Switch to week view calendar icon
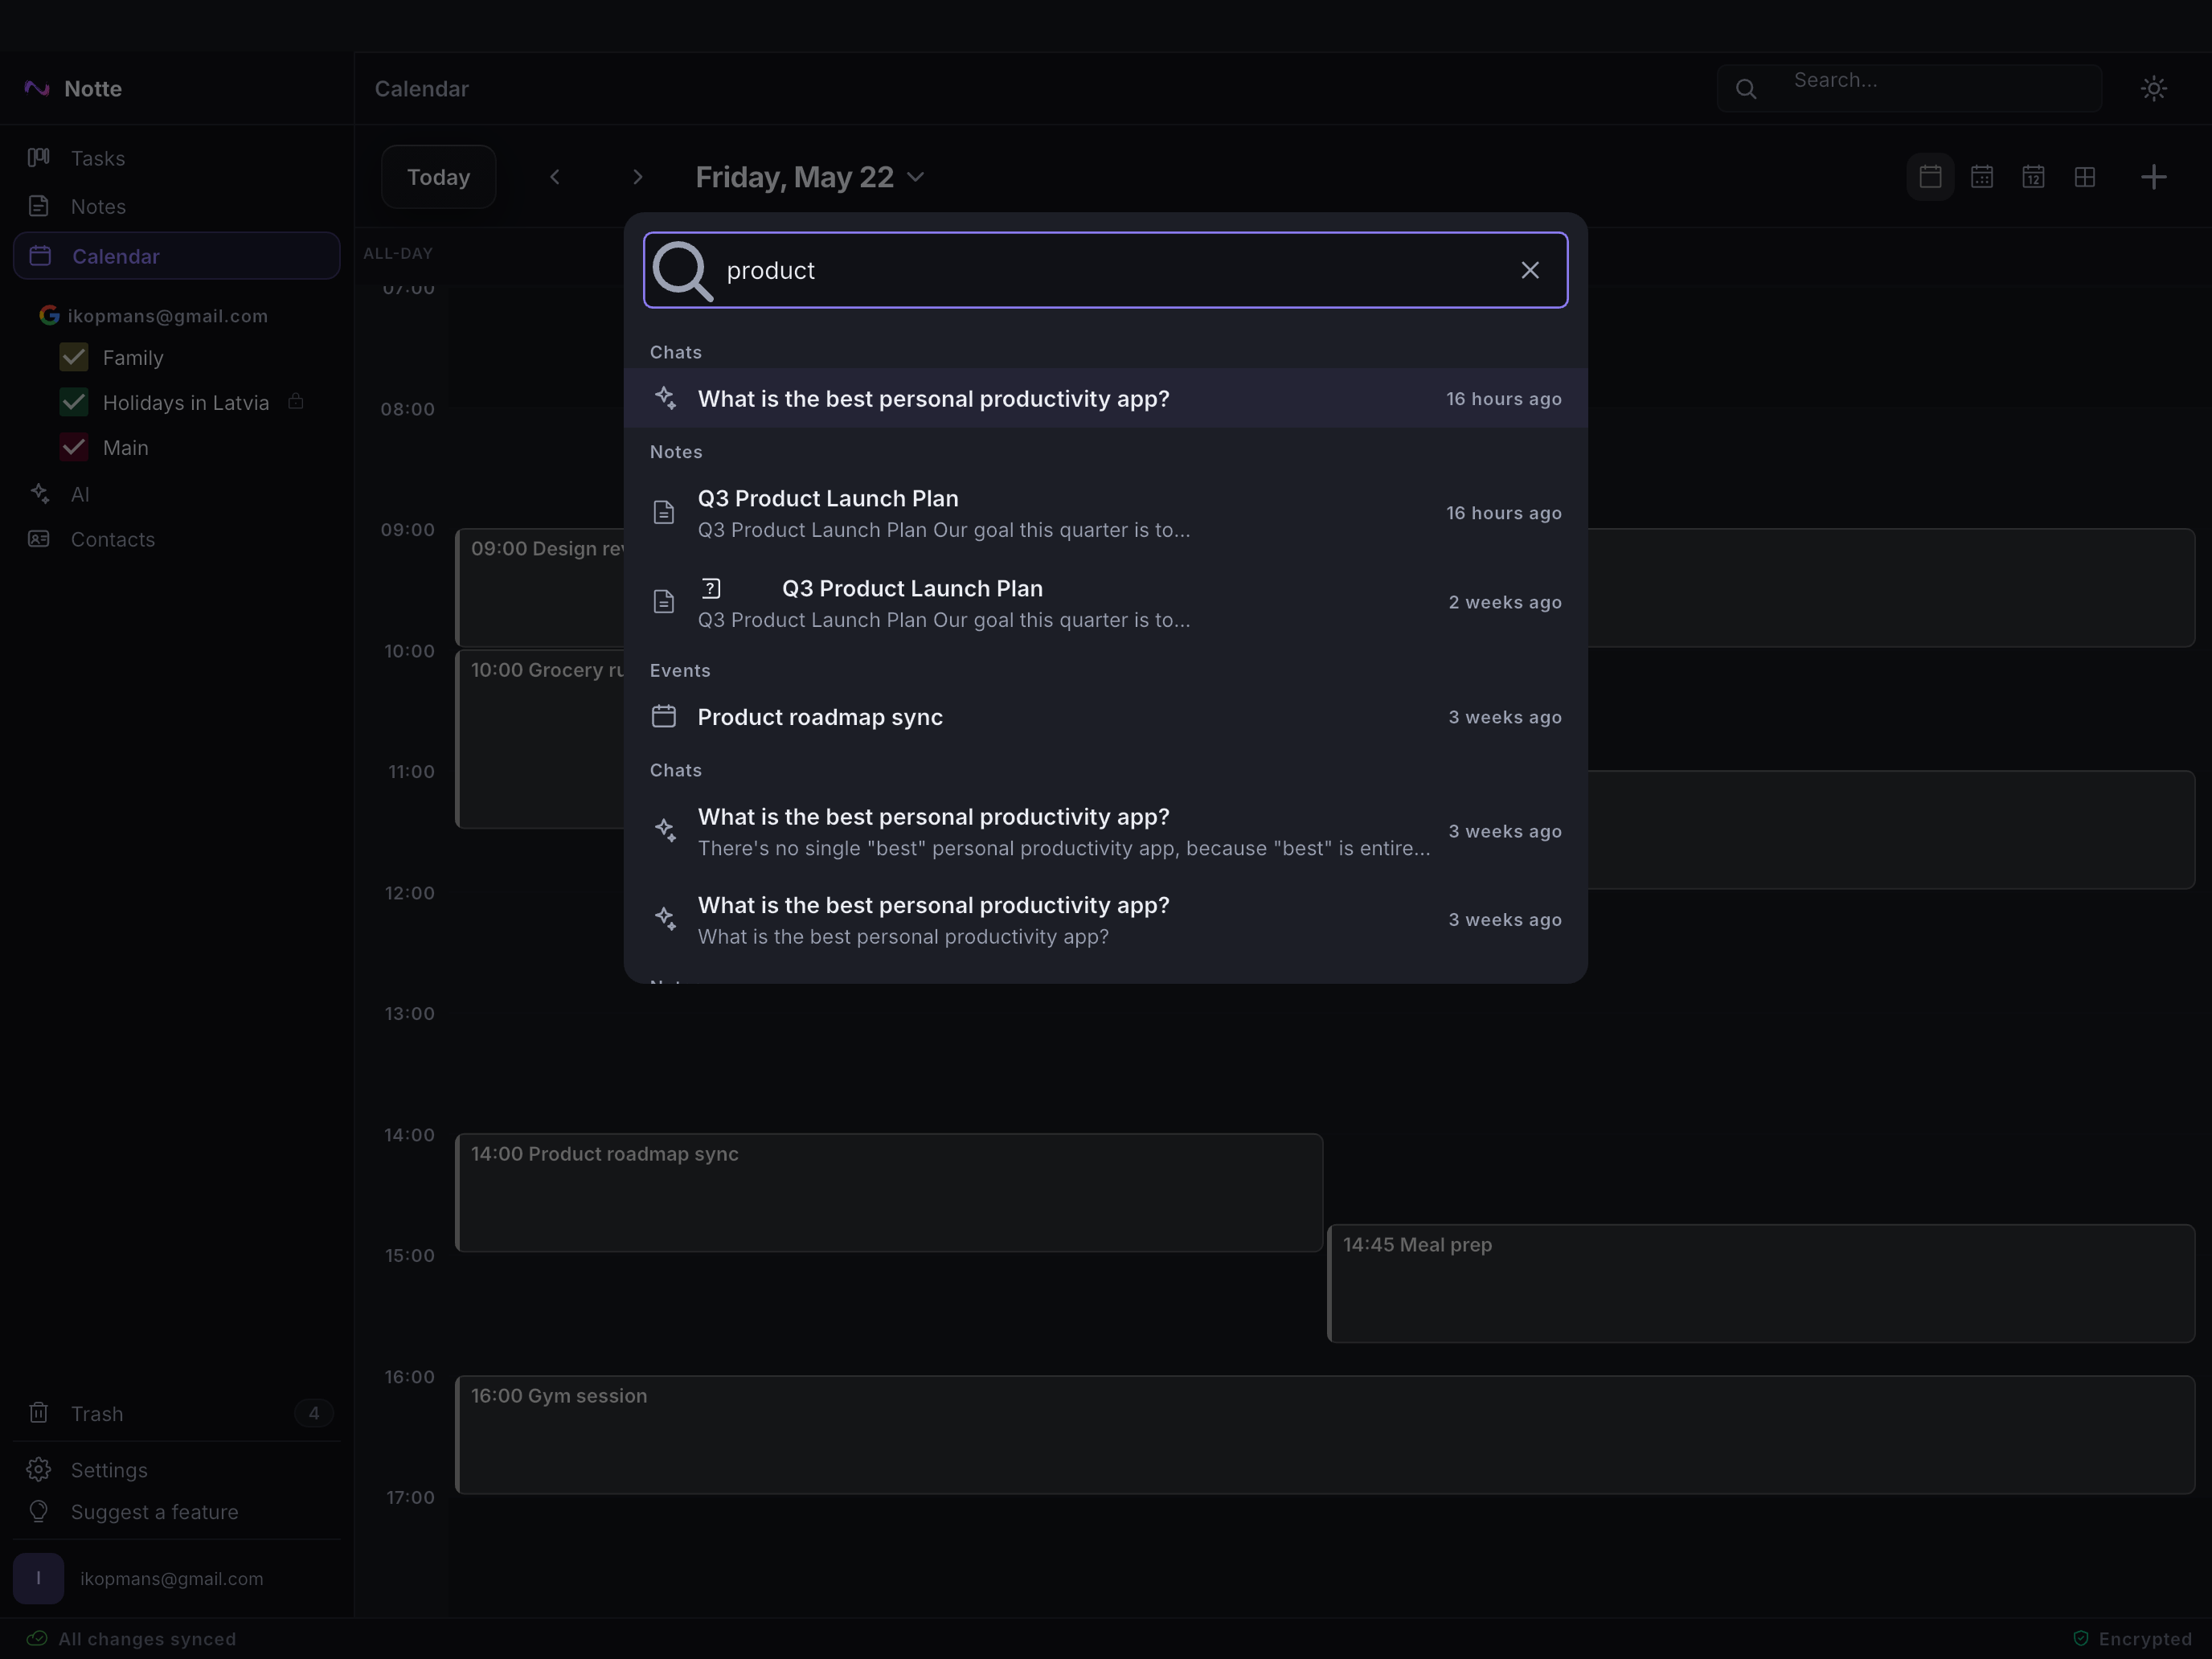 (1981, 177)
